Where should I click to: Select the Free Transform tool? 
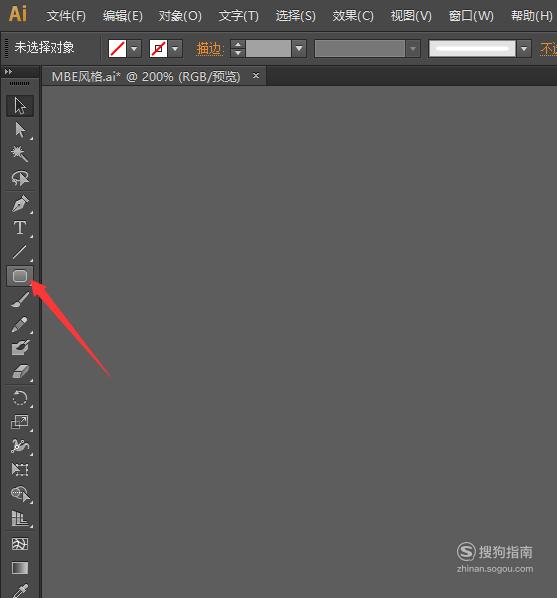(x=20, y=470)
